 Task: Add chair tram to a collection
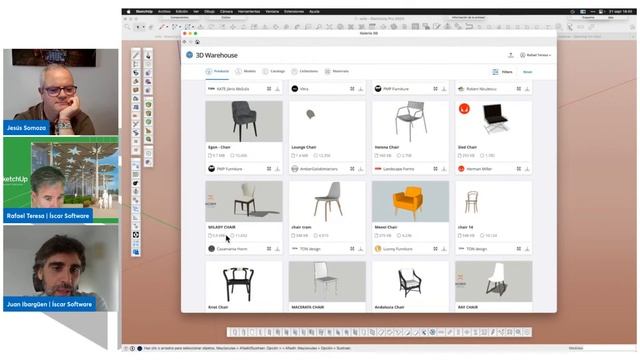click(352, 249)
